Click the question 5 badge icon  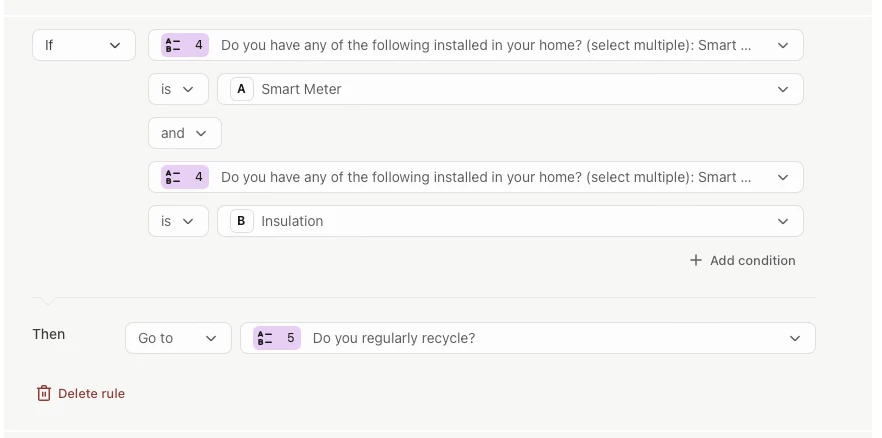pyautogui.click(x=277, y=338)
